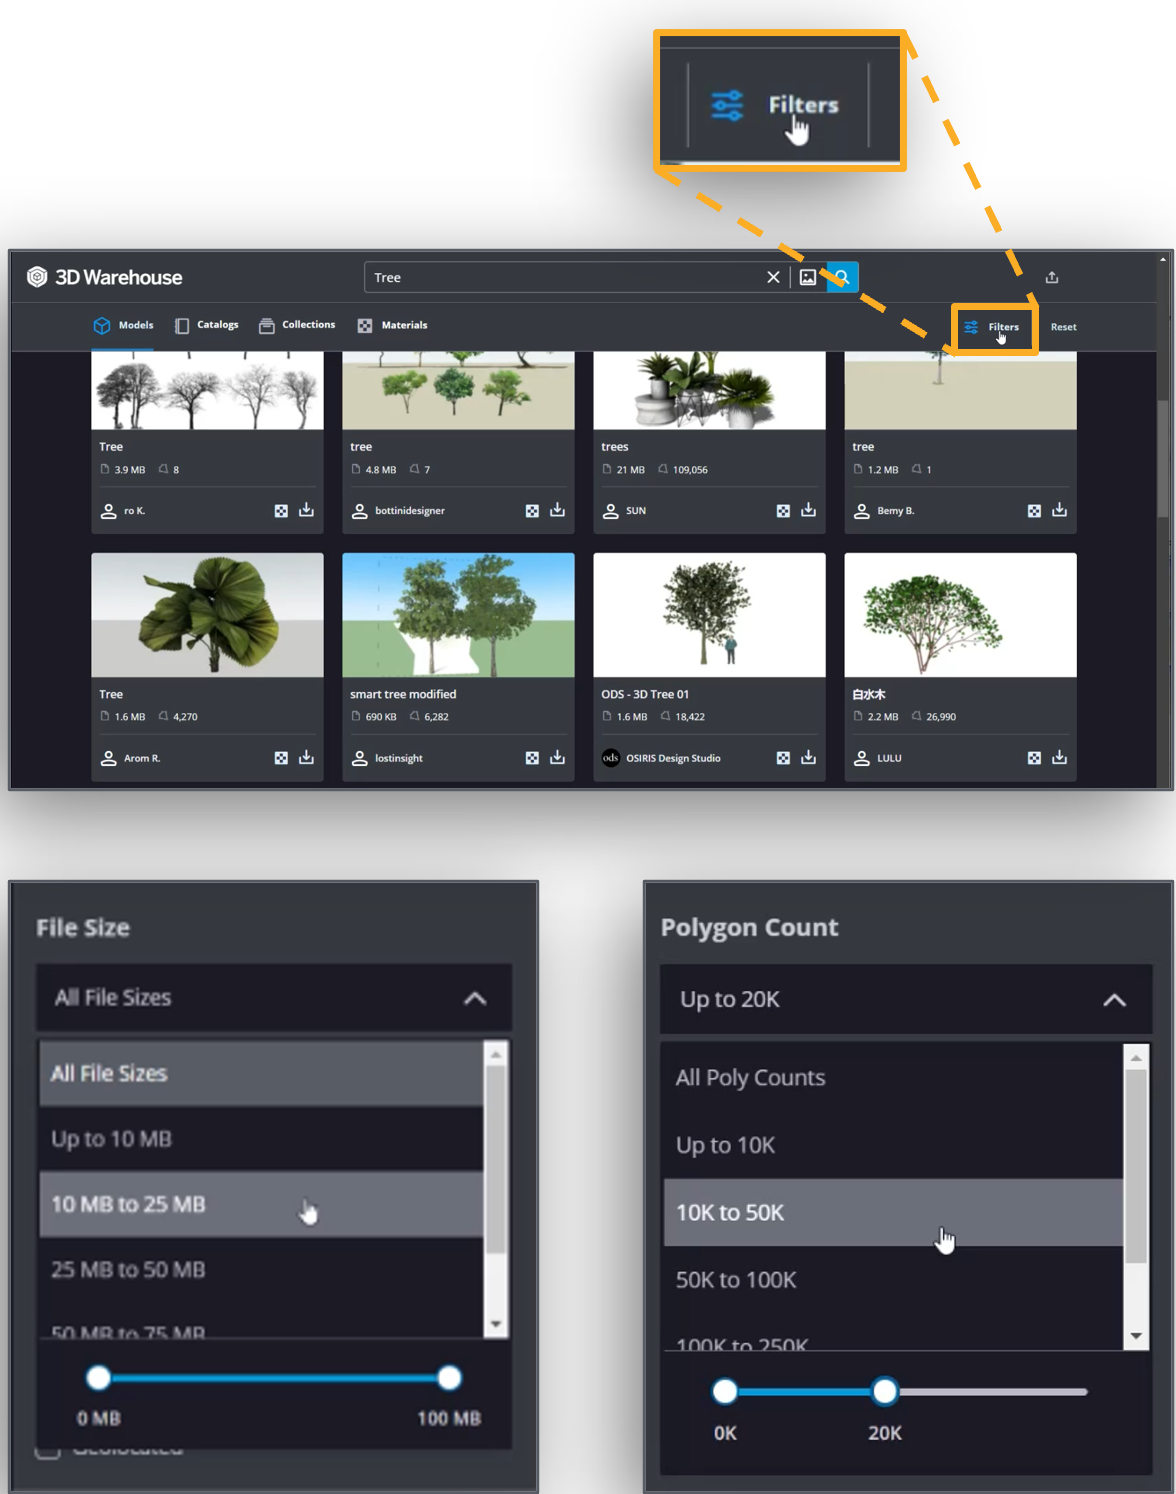Select 10 MB to 25 MB option
This screenshot has width=1176, height=1494.
pyautogui.click(x=260, y=1204)
